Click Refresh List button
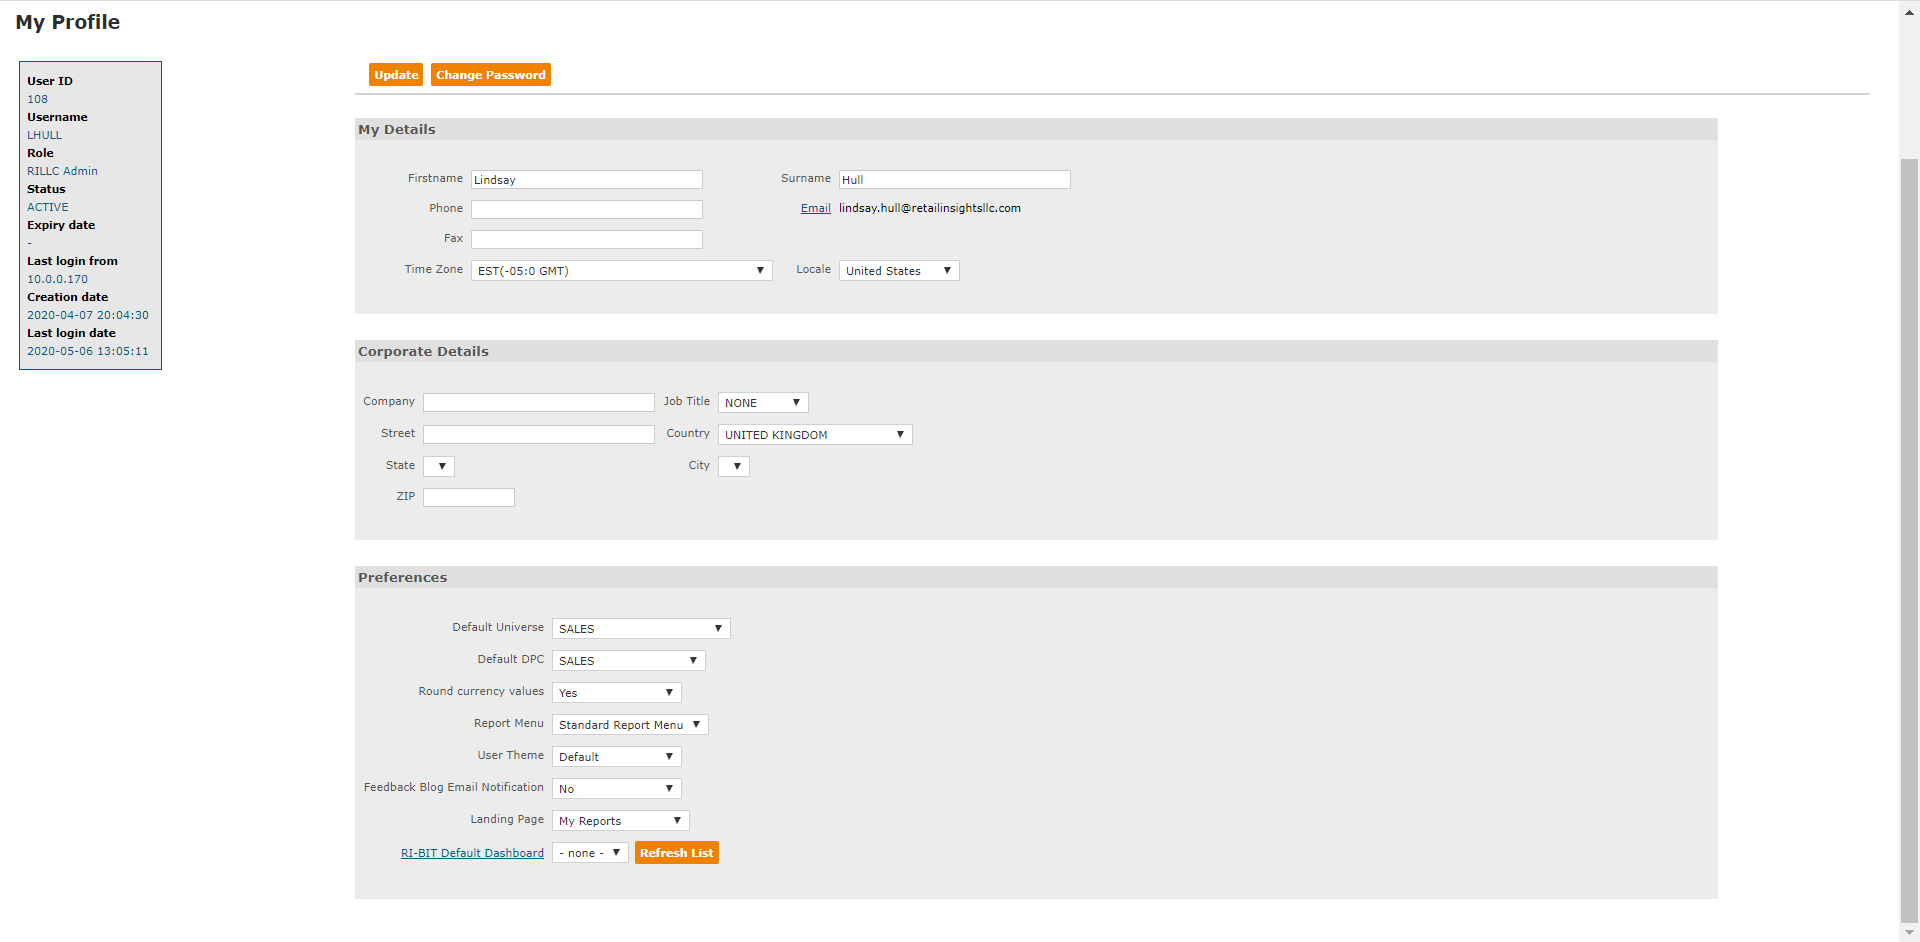This screenshot has width=1920, height=942. pyautogui.click(x=677, y=853)
